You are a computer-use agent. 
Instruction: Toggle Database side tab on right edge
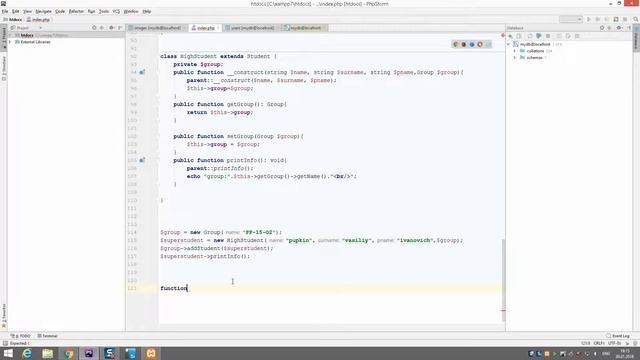tap(636, 37)
